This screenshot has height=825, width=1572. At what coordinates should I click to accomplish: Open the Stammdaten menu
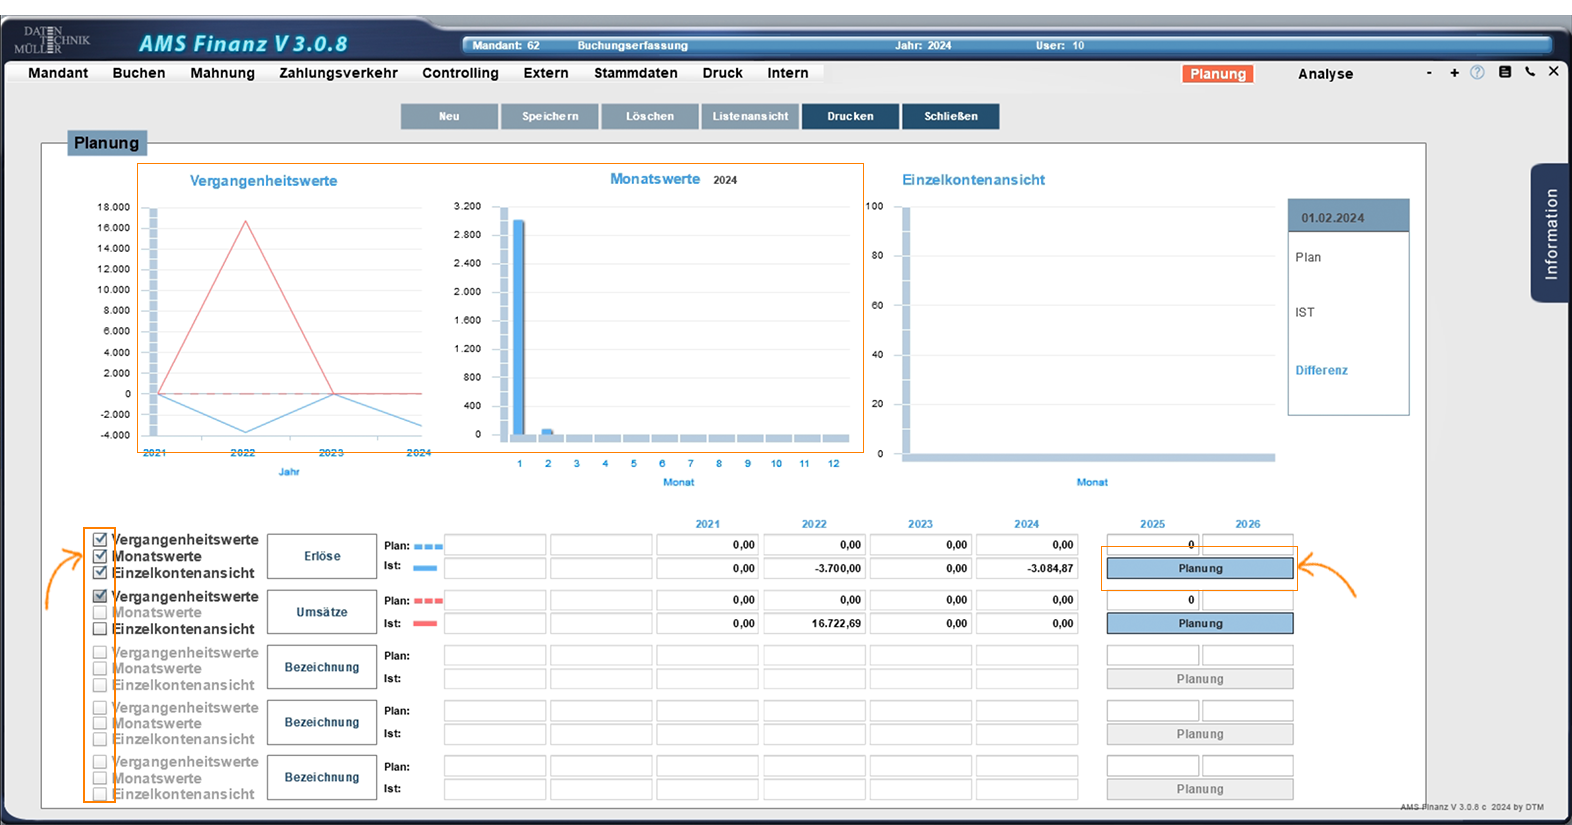pyautogui.click(x=635, y=73)
